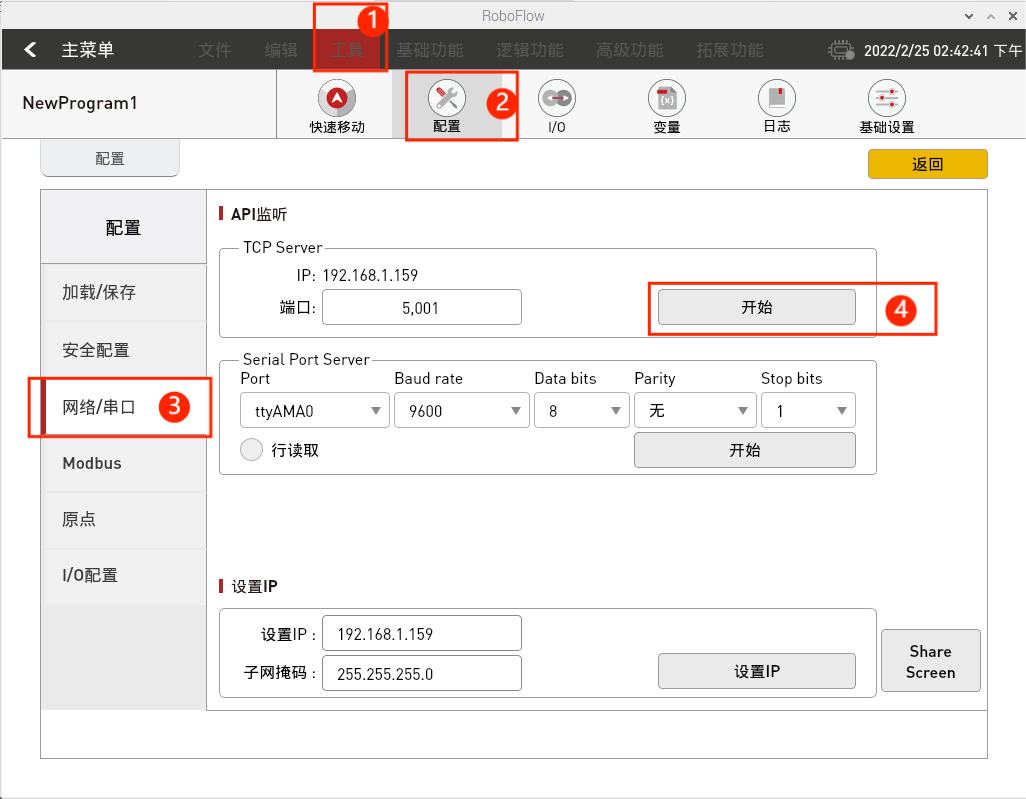This screenshot has height=799, width=1026.
Task: Expand the Port ttyAMA0 dropdown
Action: coord(314,411)
